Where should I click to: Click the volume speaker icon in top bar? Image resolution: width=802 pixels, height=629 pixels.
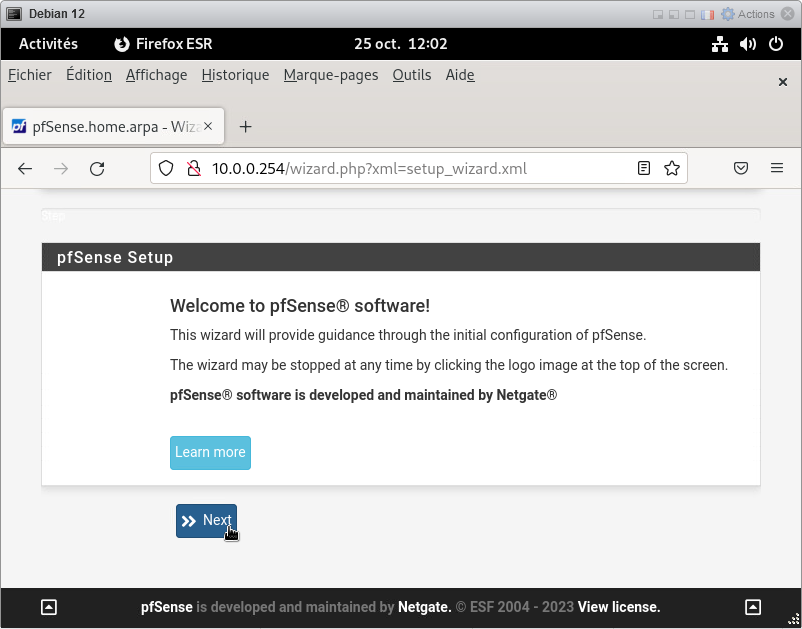click(x=748, y=44)
